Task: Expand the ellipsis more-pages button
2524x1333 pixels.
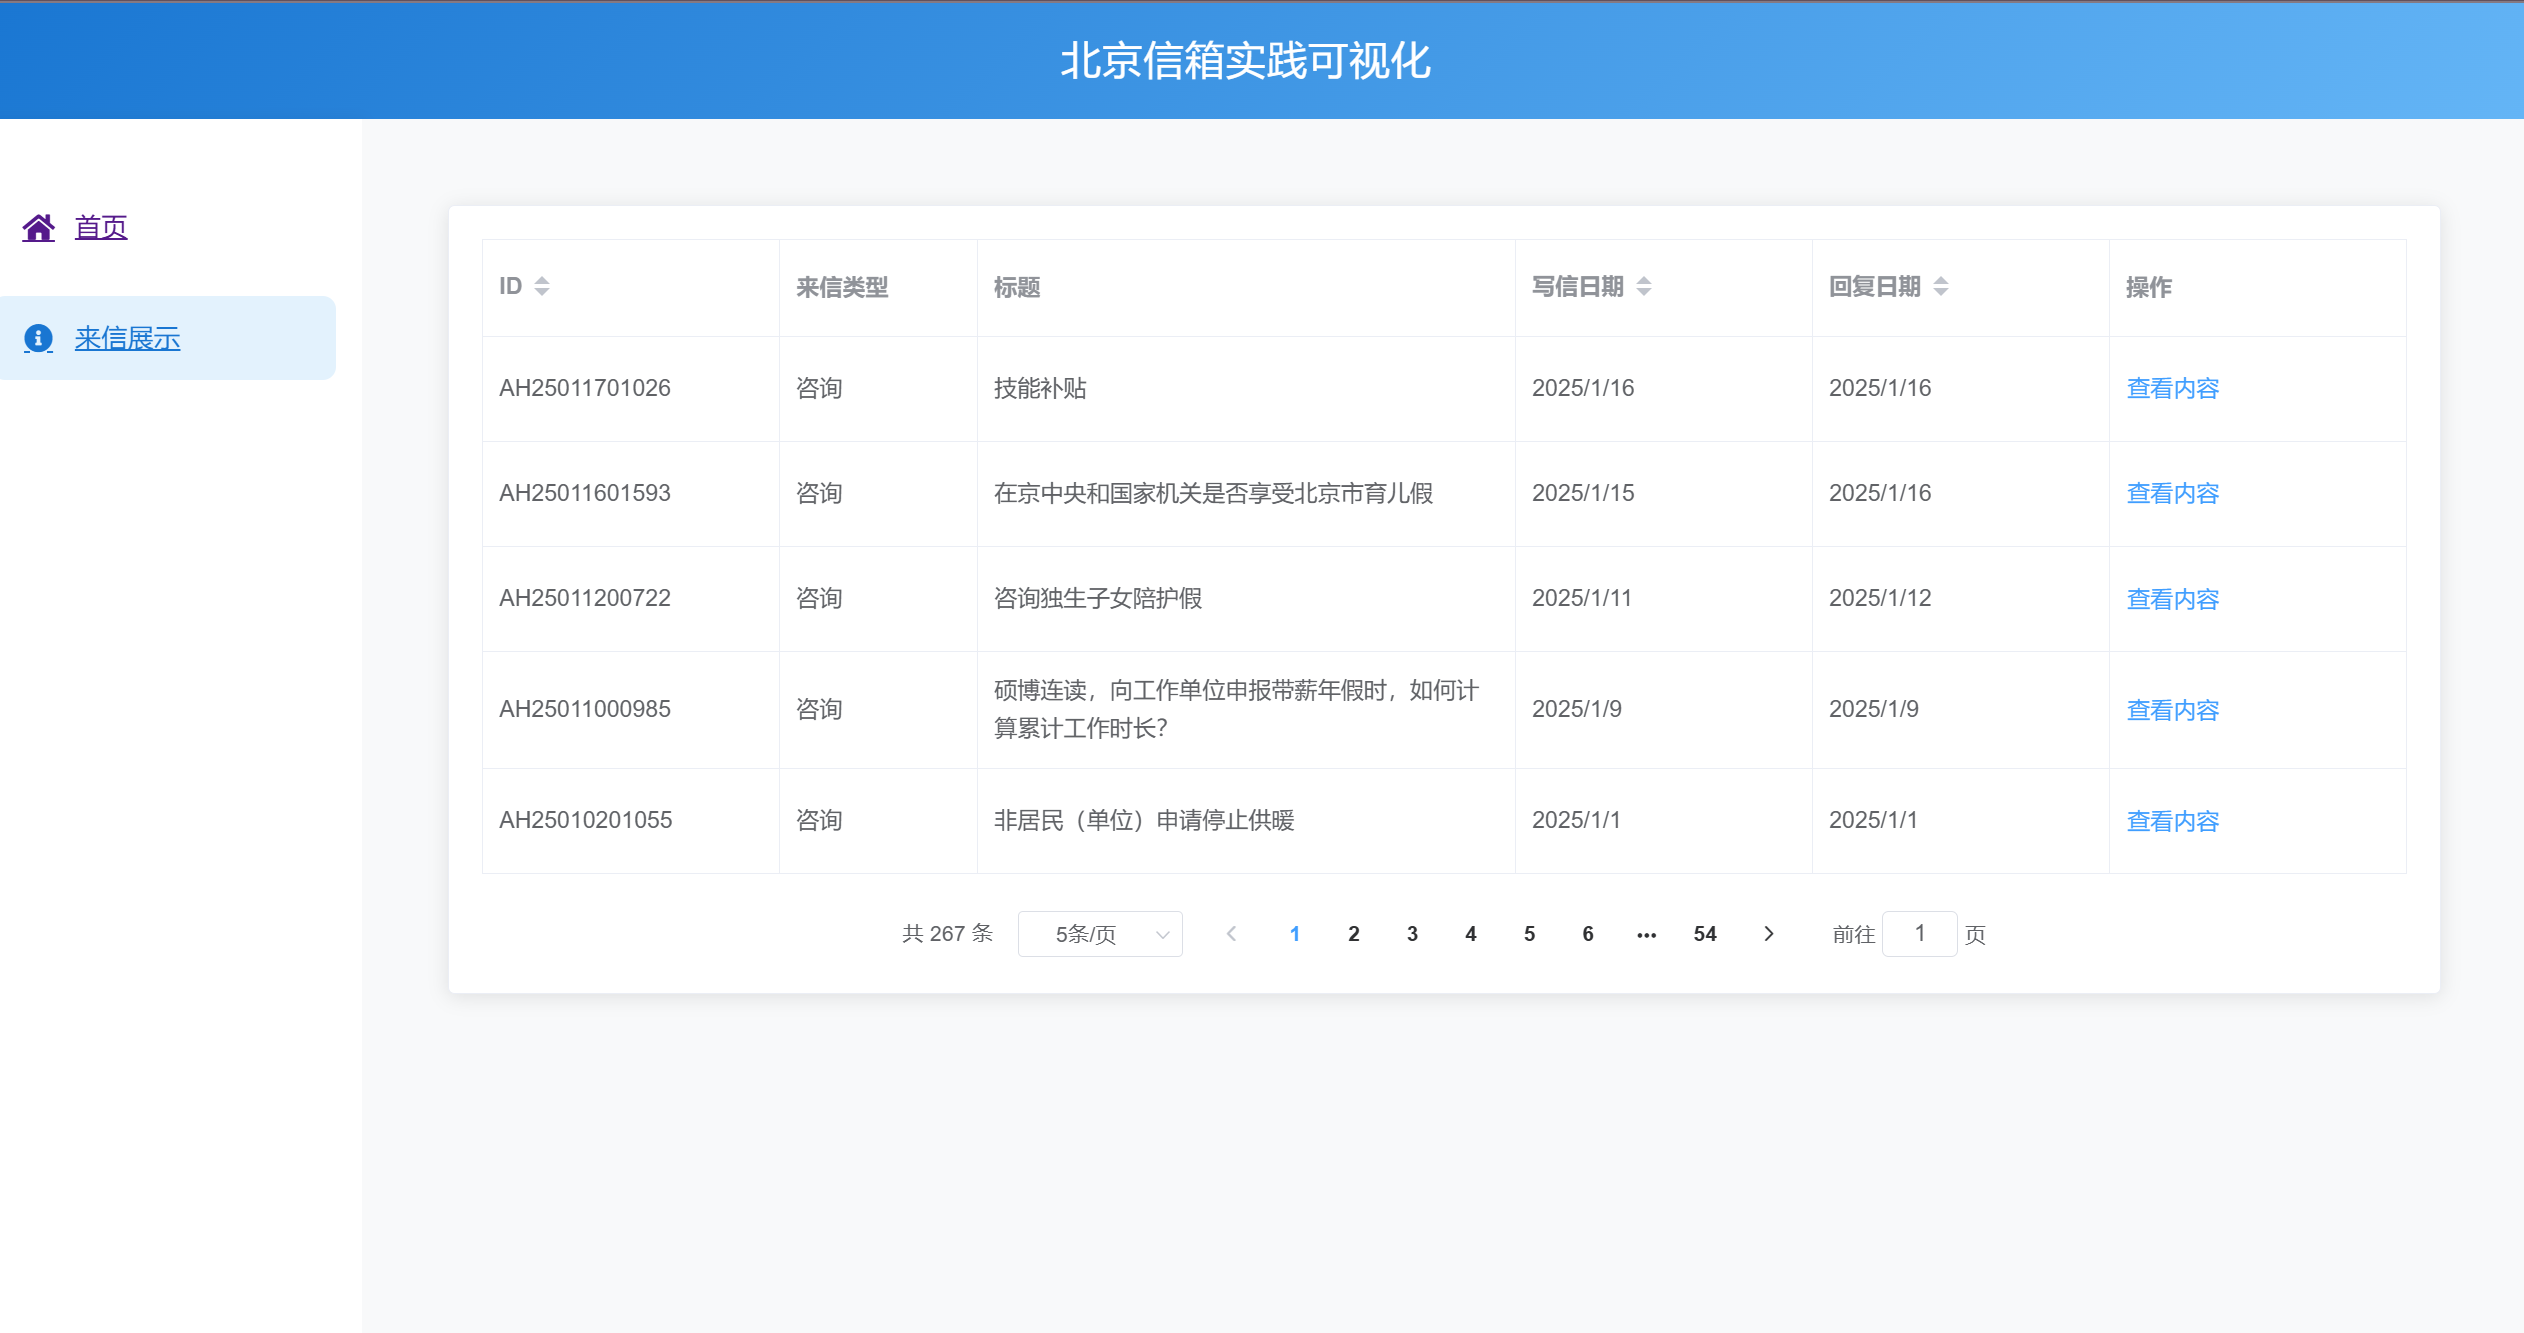Action: pyautogui.click(x=1646, y=934)
